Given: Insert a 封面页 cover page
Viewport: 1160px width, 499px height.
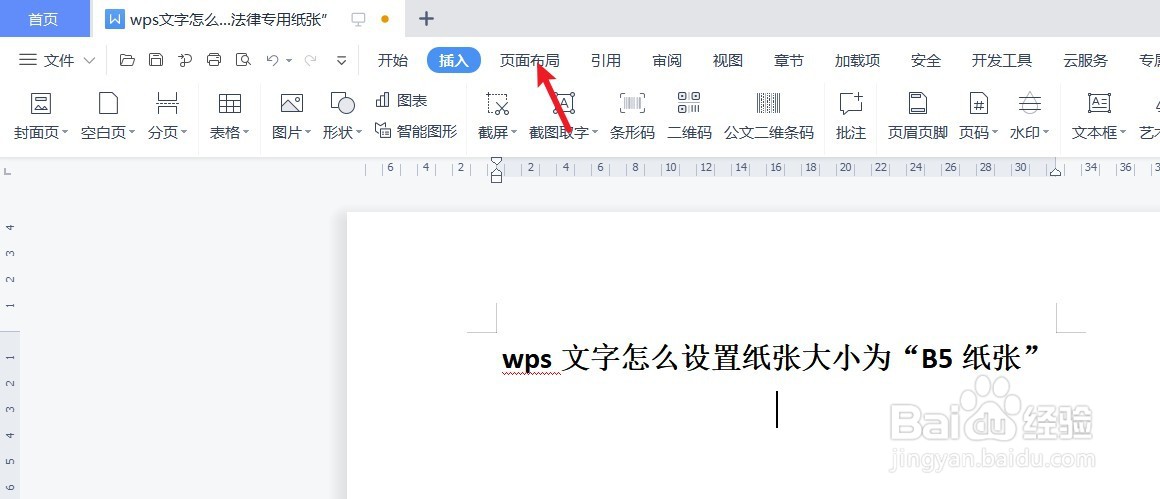Looking at the screenshot, I should [x=41, y=103].
